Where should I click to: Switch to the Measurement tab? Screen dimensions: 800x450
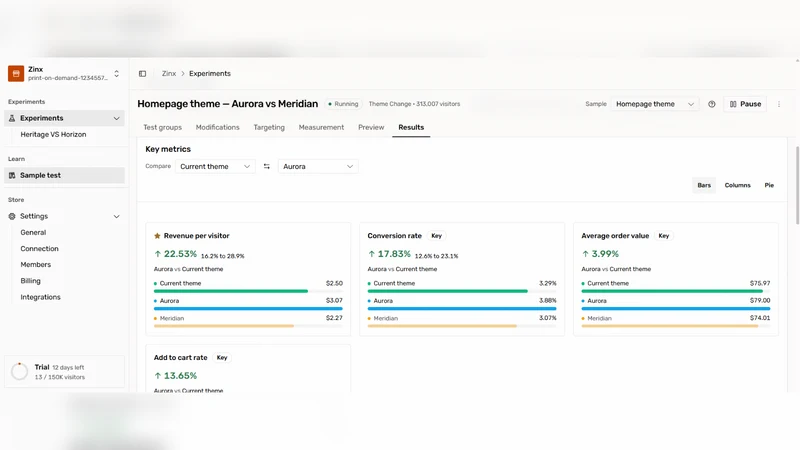tap(321, 128)
